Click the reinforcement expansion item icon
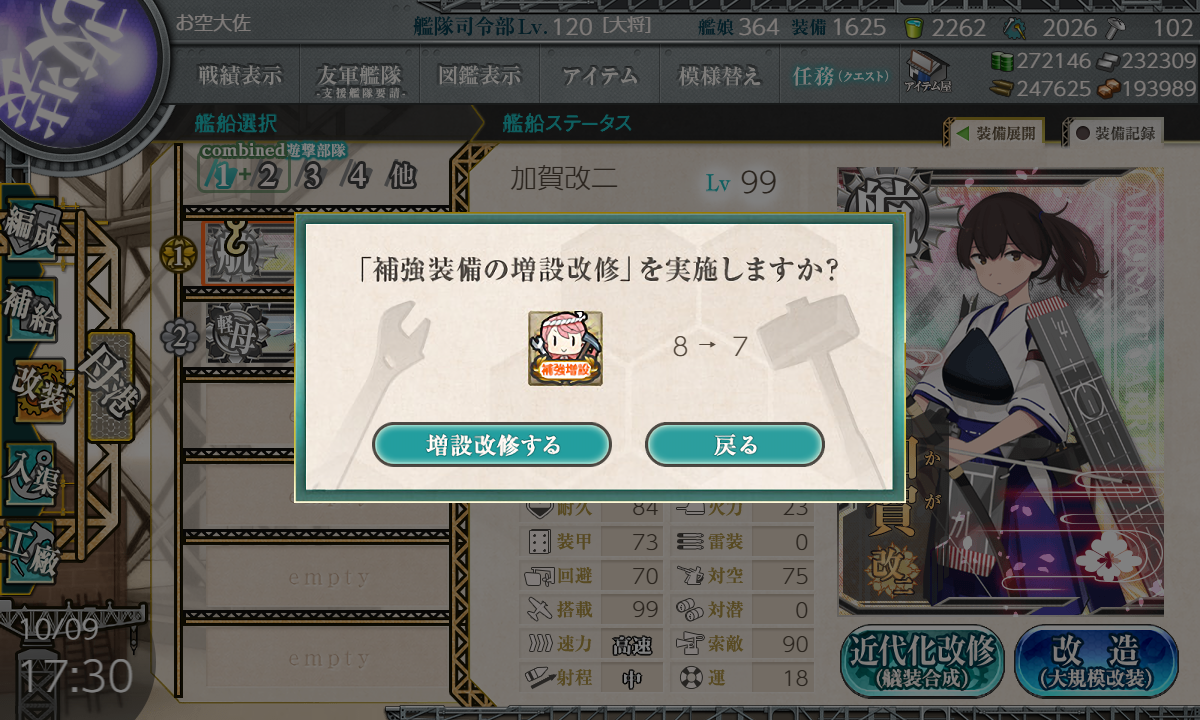The image size is (1200, 720). [x=565, y=348]
